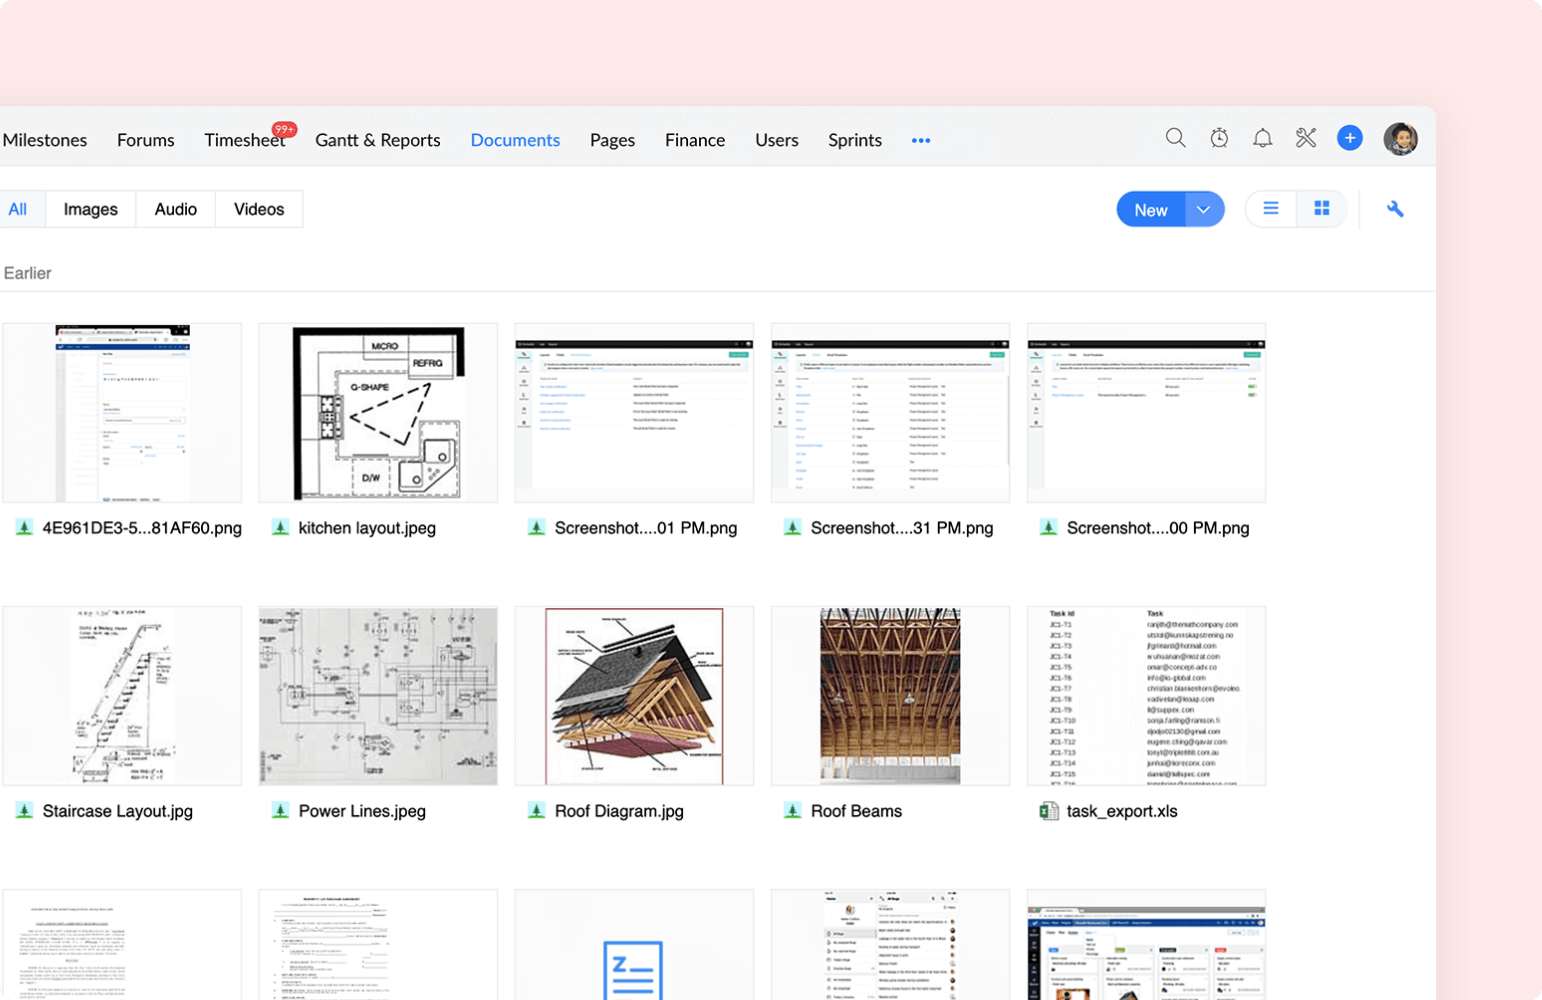Click the New button
The image size is (1542, 1000).
tap(1150, 209)
